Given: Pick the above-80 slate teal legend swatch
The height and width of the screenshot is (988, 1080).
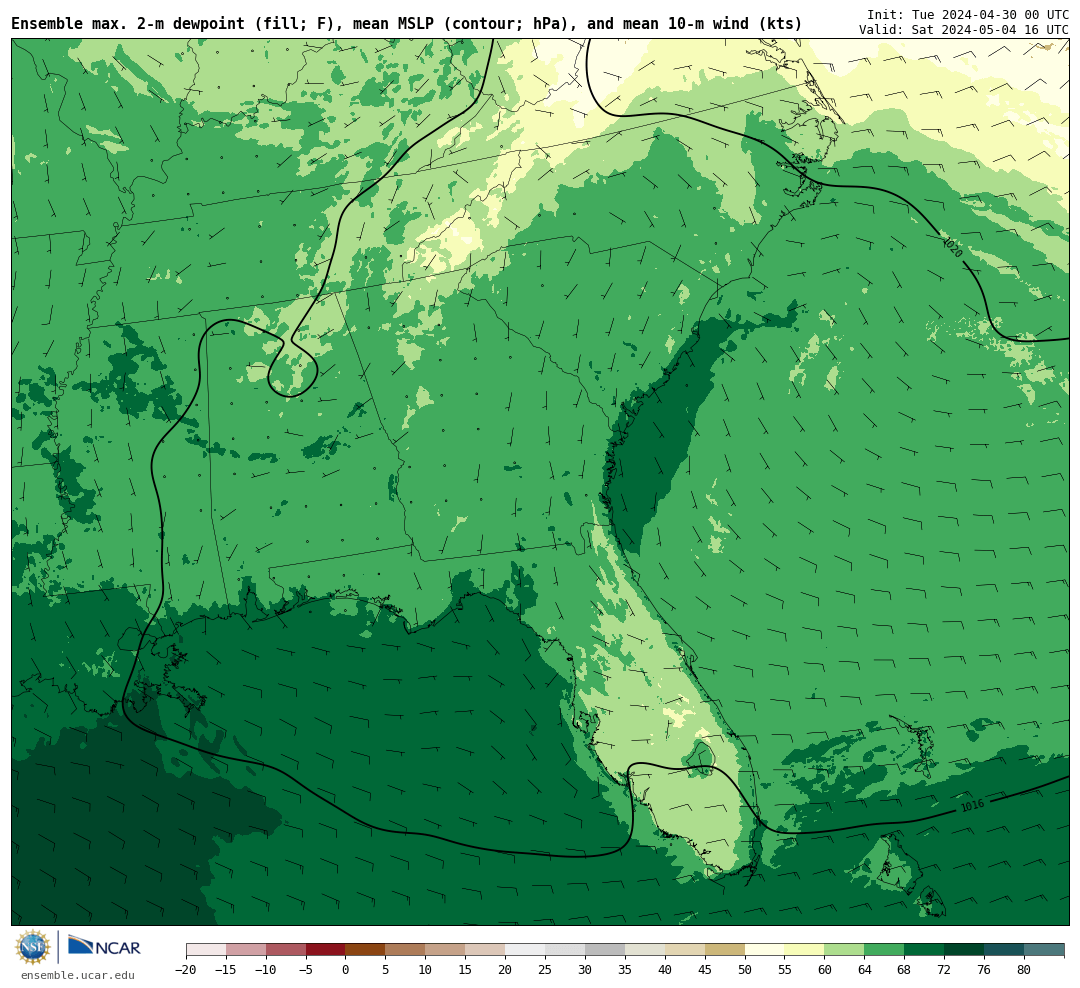Looking at the screenshot, I should (1045, 950).
